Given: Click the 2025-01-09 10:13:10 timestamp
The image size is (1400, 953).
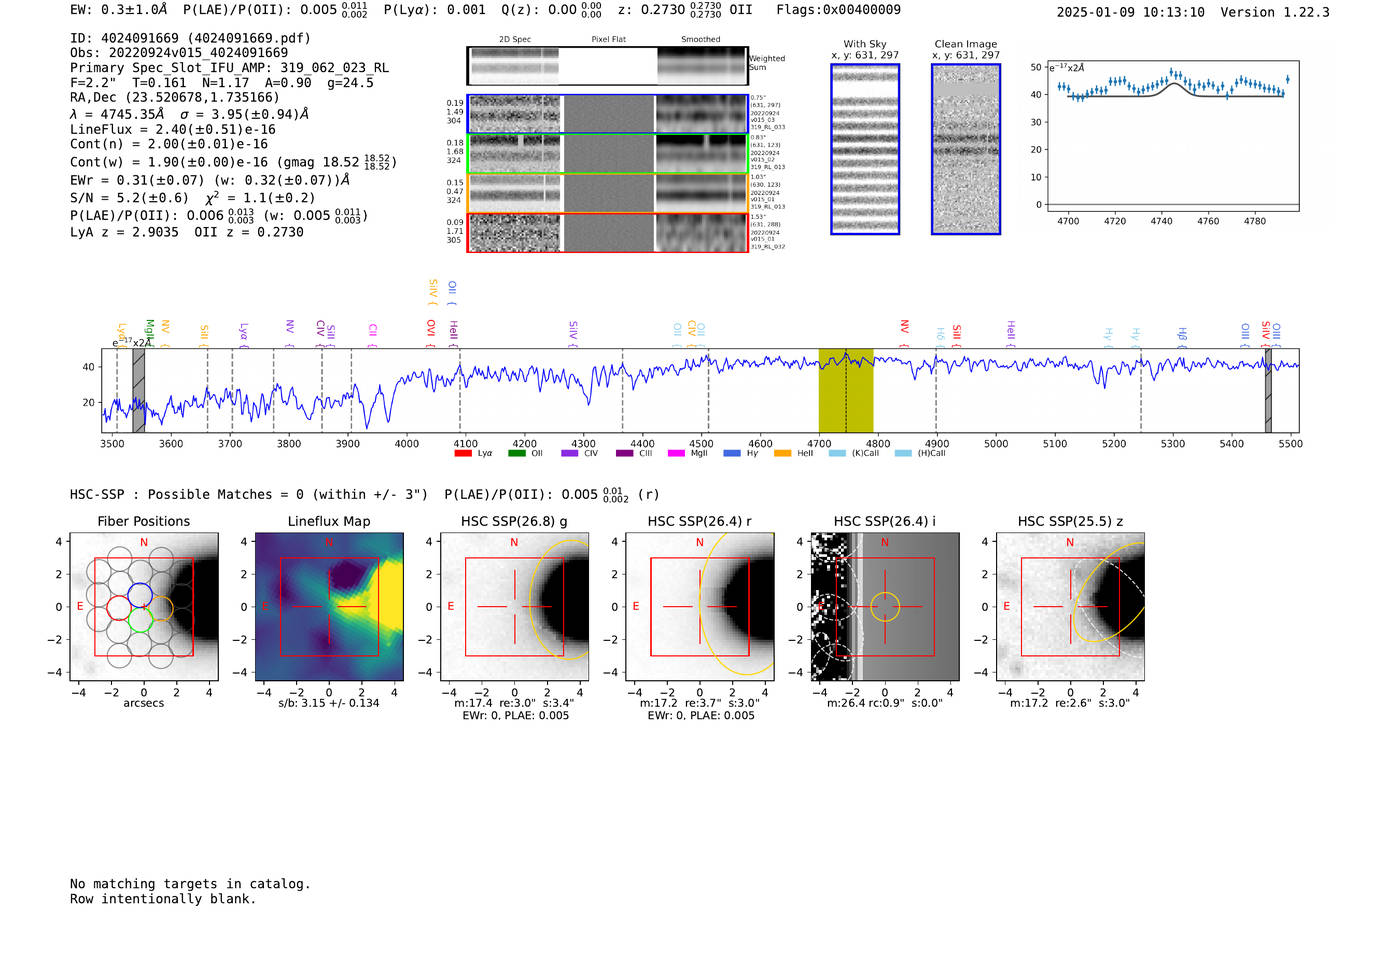Looking at the screenshot, I should click(x=1130, y=12).
